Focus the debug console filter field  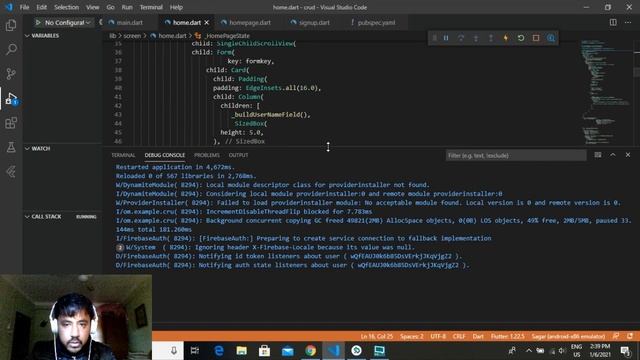coord(516,156)
